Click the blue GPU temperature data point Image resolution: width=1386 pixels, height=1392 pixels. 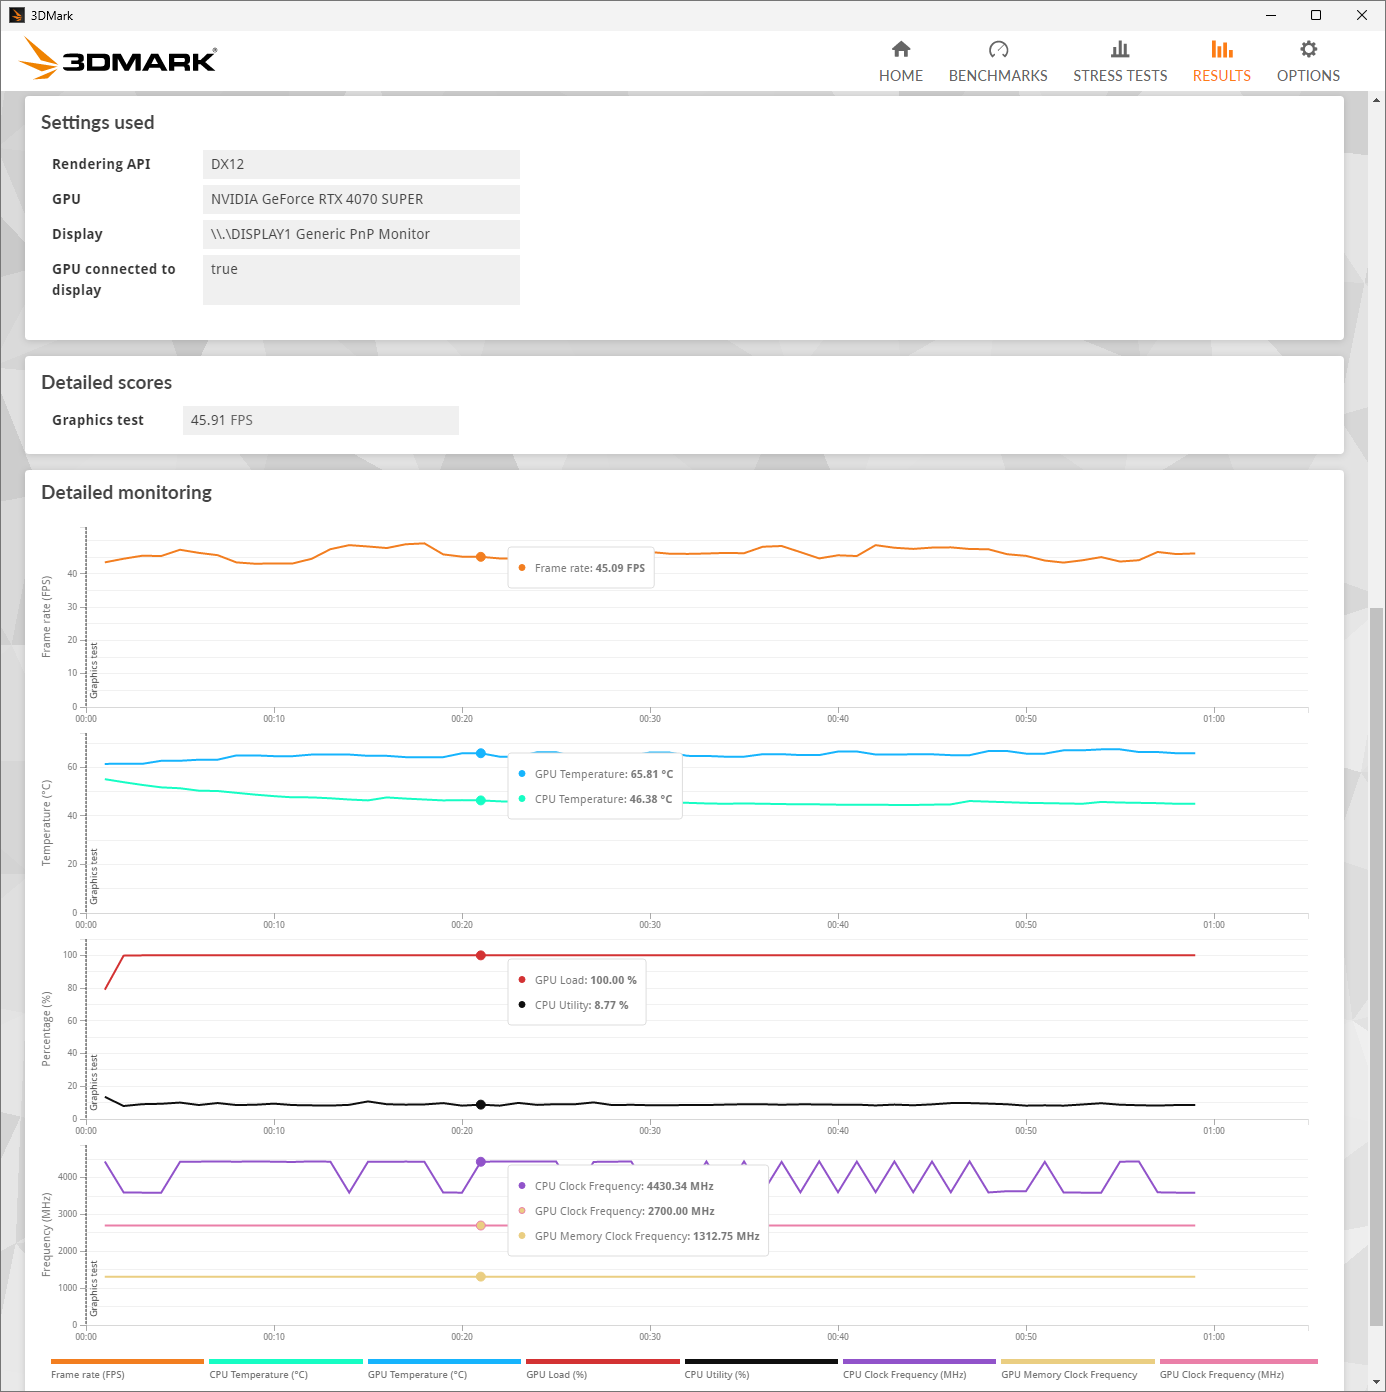pos(481,753)
